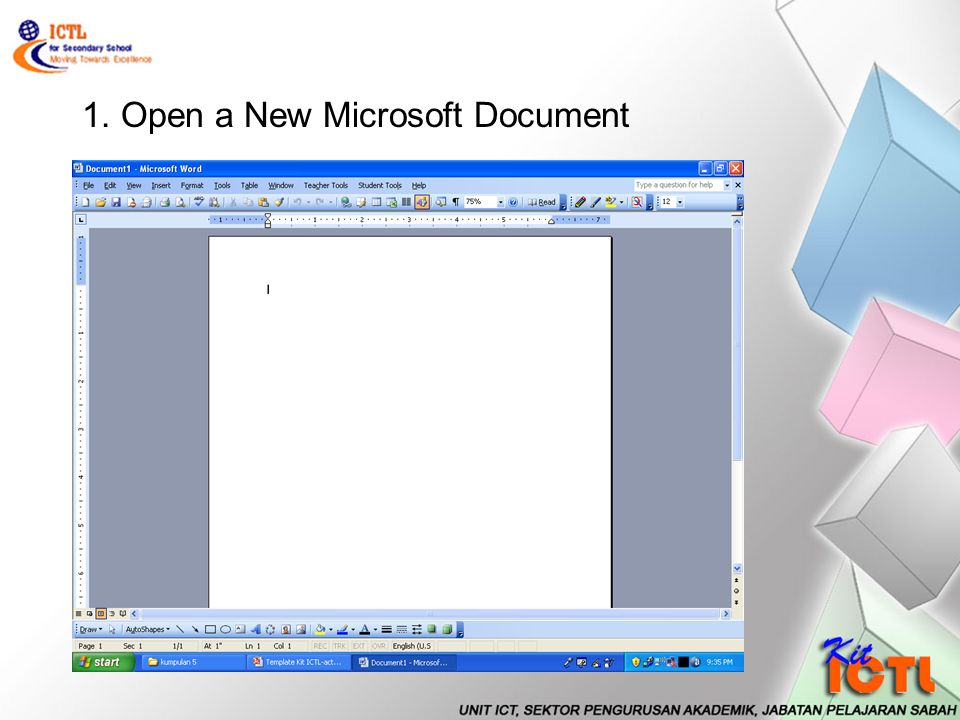Screen dimensions: 960x720
Task: Insert a Text Box from Drawing toolbar
Action: pos(240,629)
